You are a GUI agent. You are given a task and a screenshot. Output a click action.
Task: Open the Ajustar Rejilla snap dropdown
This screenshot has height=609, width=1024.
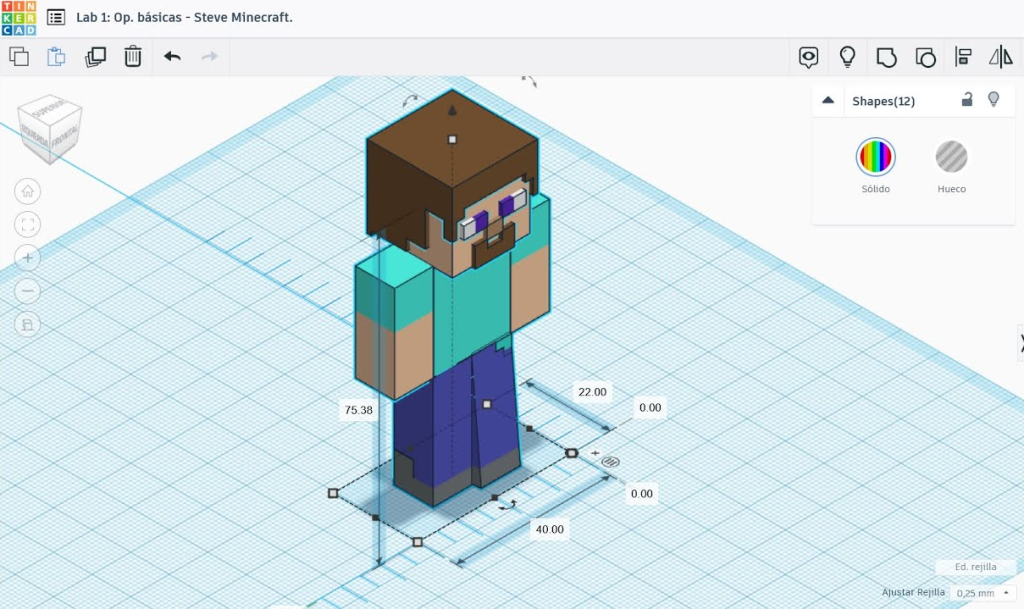tap(983, 593)
